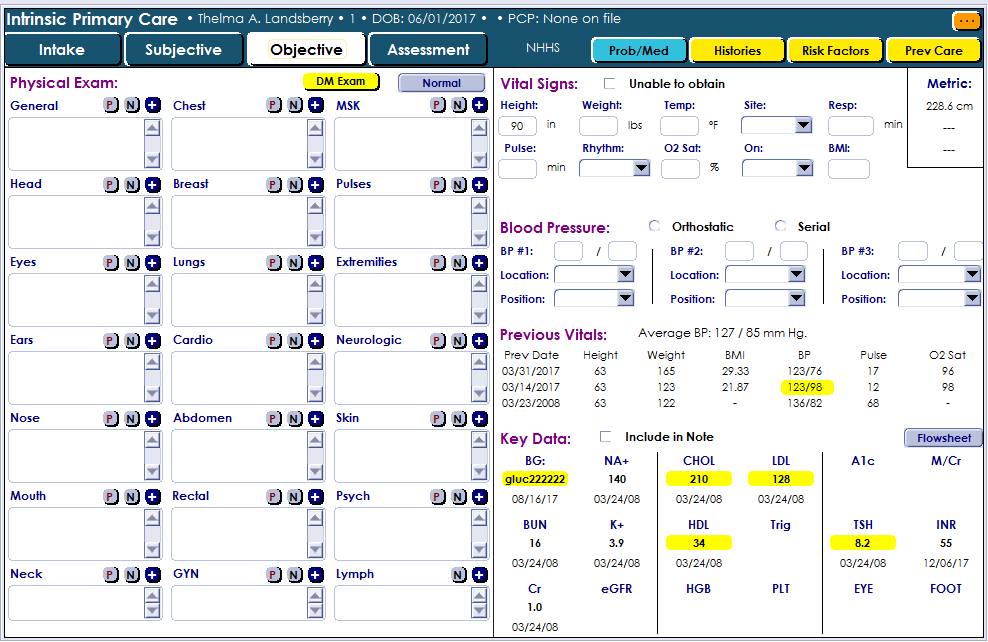The height and width of the screenshot is (642, 988).
Task: Select the Orthostatic radio button
Action: tap(655, 226)
